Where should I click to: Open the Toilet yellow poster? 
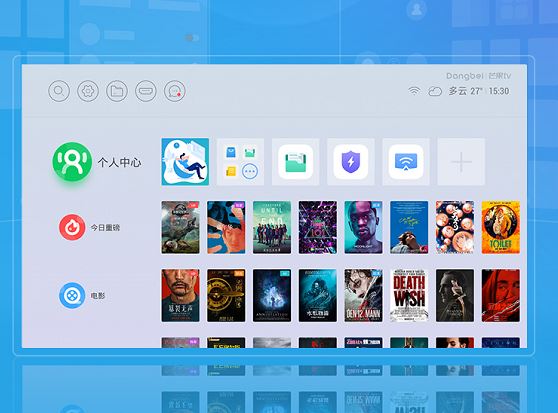point(501,227)
